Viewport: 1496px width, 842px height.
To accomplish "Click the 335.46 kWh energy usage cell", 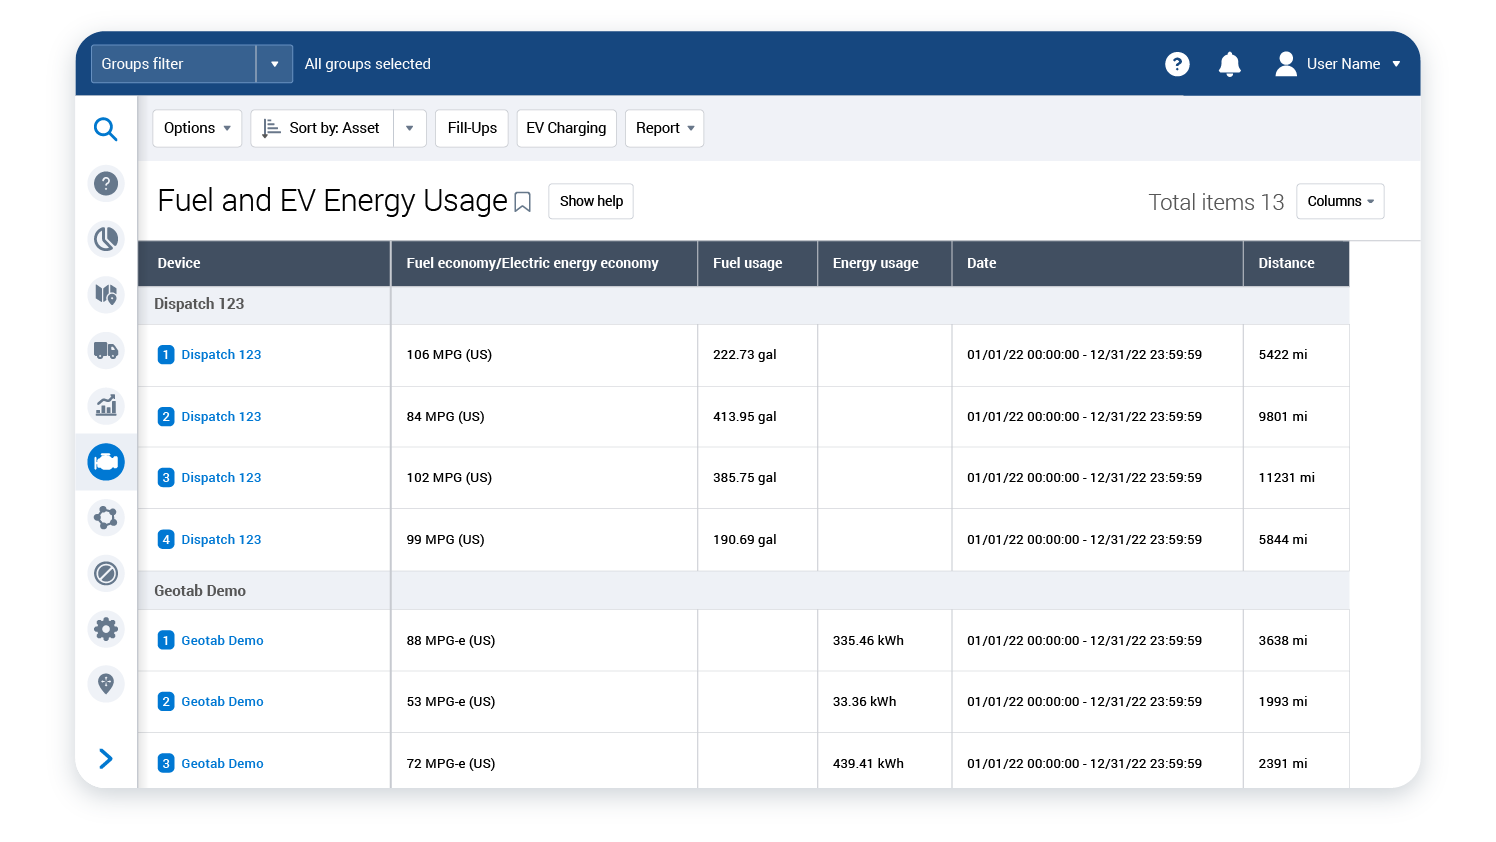I will (884, 641).
